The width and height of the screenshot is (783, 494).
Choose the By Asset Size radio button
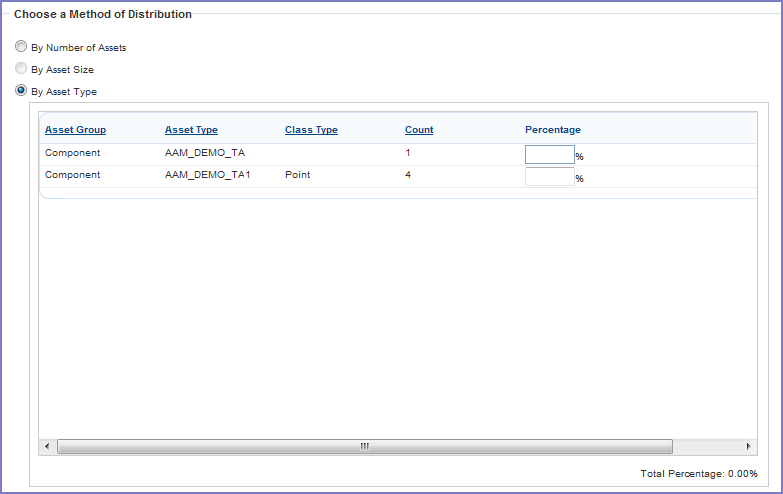coord(21,69)
